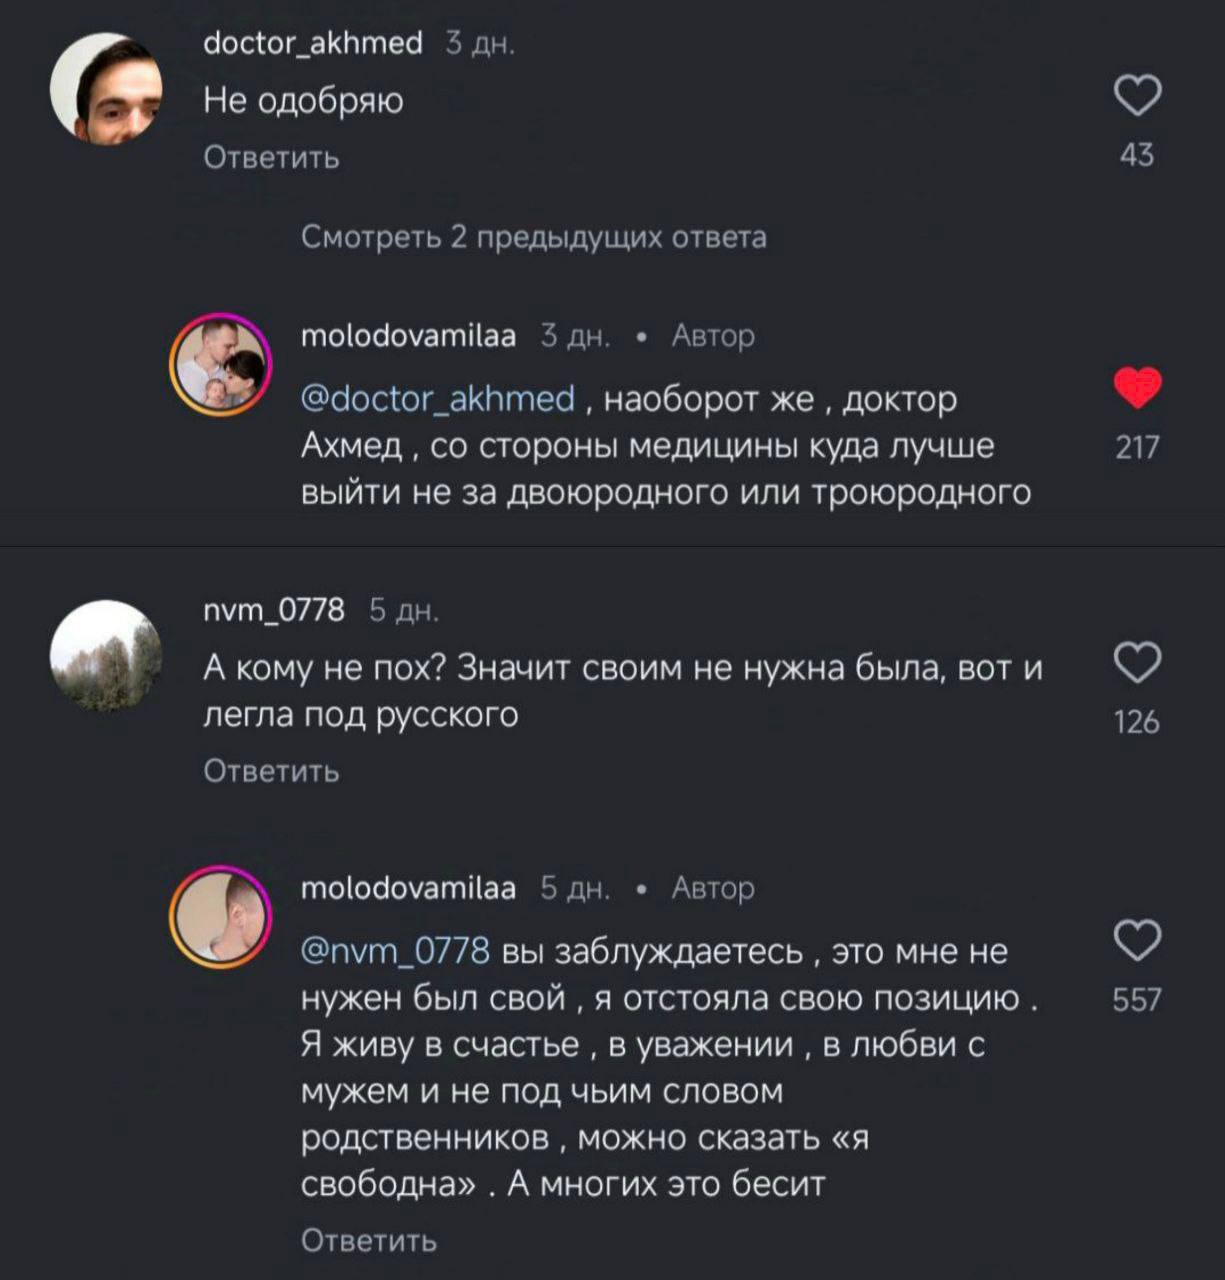Tap the heart on nvm_0778's comment
Screen dimensions: 1225x1280
(x=1137, y=663)
